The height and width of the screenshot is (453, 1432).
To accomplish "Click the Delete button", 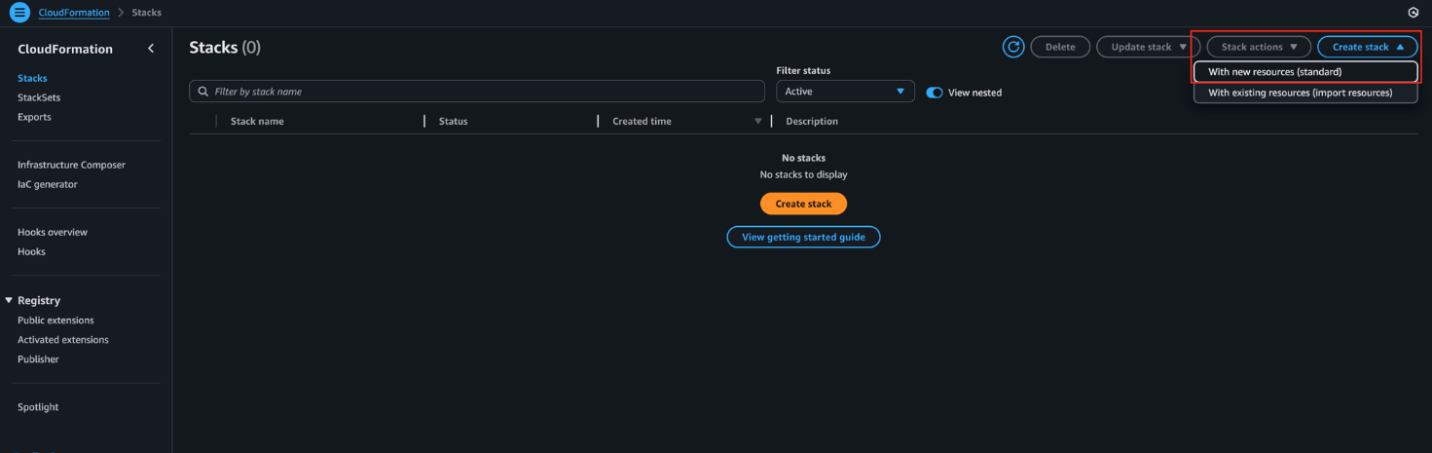I will (1060, 47).
